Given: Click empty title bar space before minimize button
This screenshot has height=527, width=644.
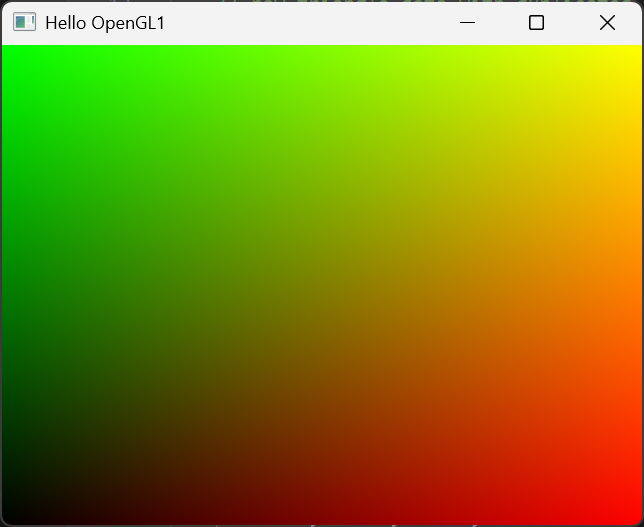Looking at the screenshot, I should [x=300, y=22].
